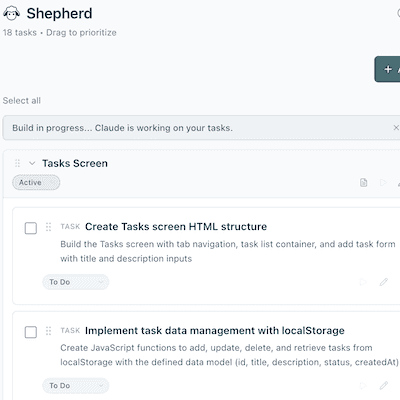Open the Create Tasks screen HTML structure title
This screenshot has width=400, height=400.
[x=176, y=227]
